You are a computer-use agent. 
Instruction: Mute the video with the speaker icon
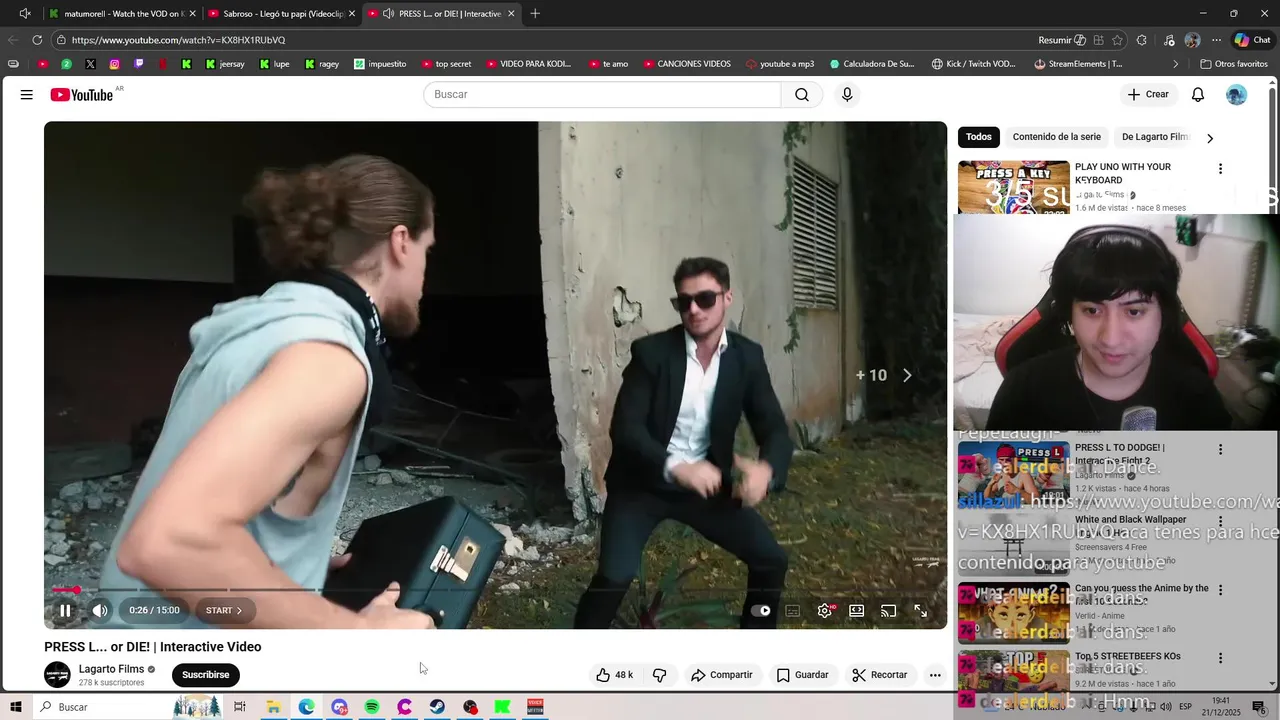(x=100, y=610)
